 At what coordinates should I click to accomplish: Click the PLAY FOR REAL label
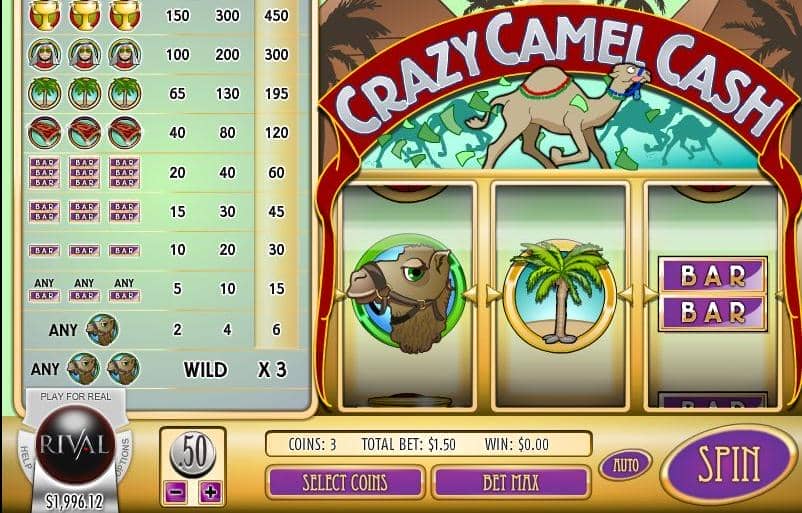tap(76, 396)
